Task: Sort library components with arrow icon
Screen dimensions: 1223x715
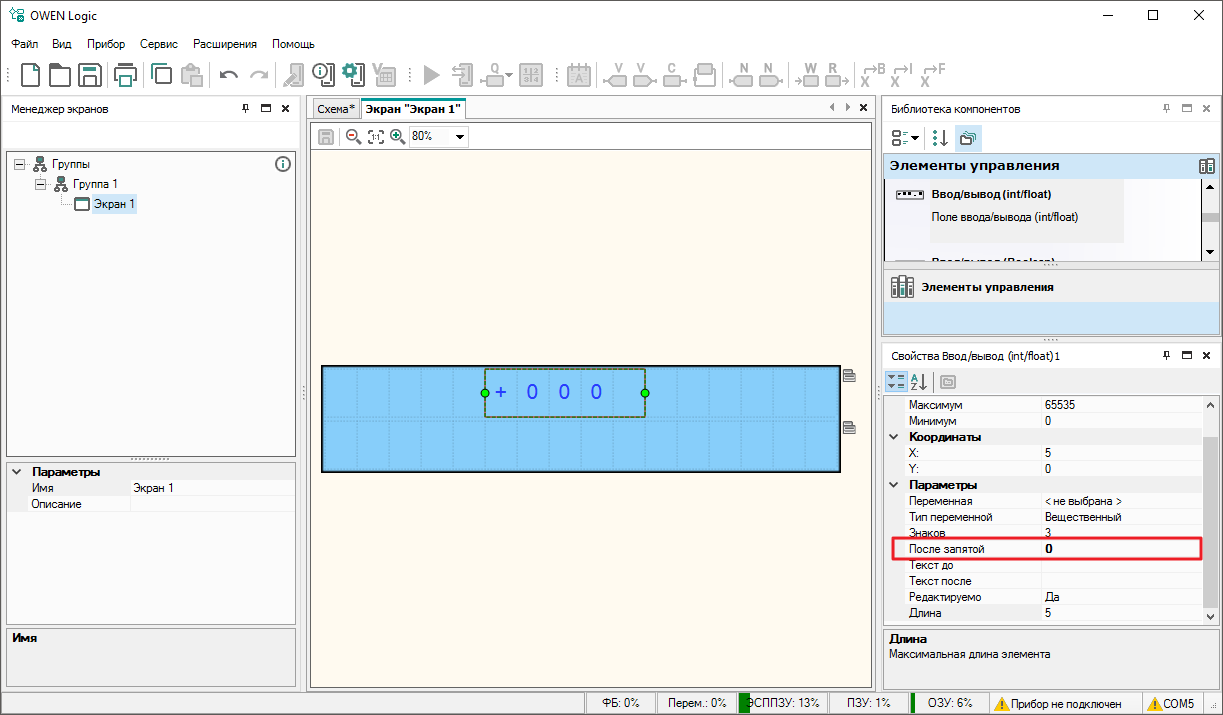Action: point(940,138)
